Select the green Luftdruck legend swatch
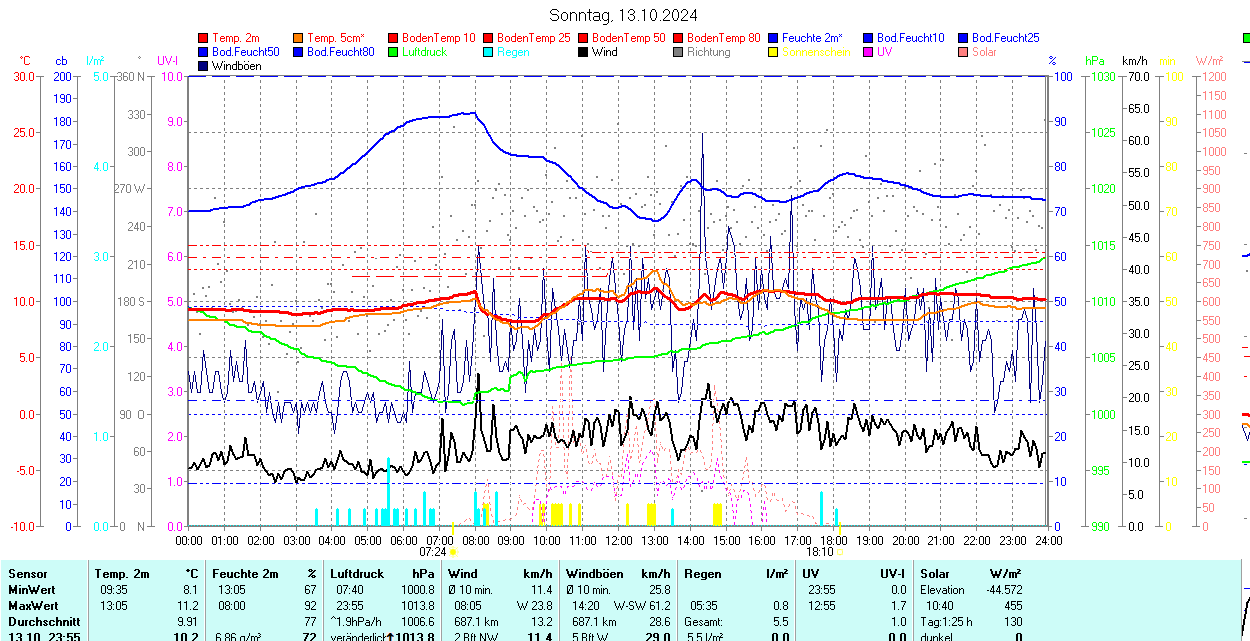The image size is (1250, 641). pos(394,52)
